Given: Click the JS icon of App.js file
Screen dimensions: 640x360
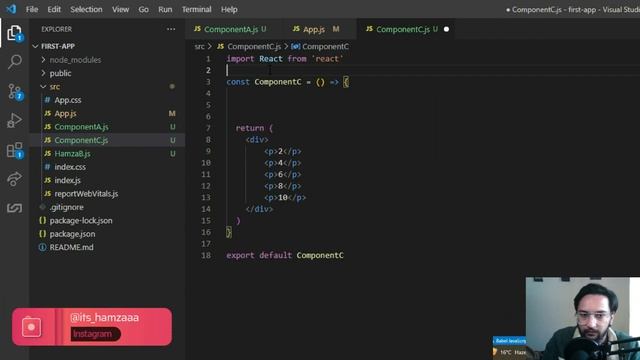Looking at the screenshot, I should [48, 113].
